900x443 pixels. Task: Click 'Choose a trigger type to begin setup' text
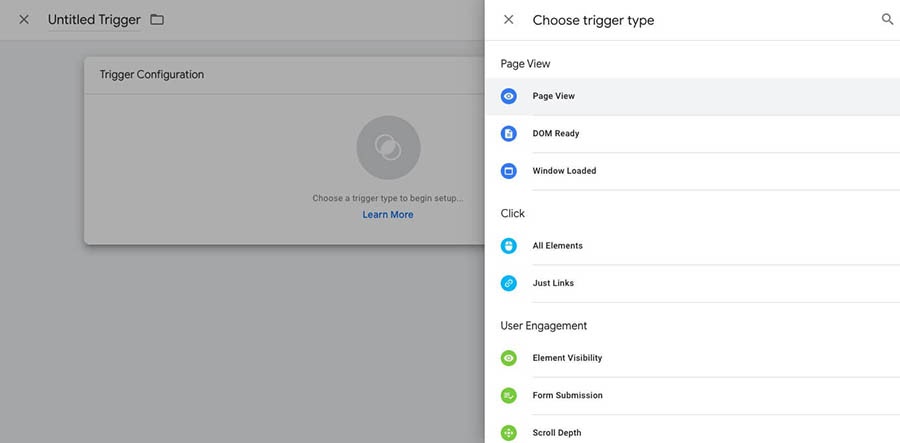pyautogui.click(x=388, y=198)
